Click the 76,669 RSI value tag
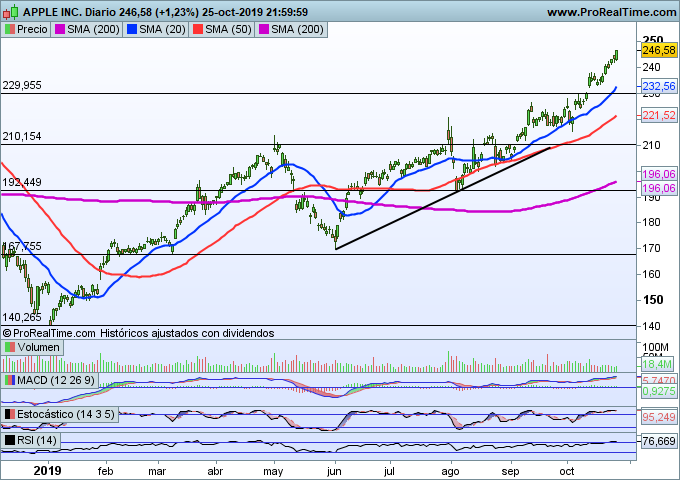 point(659,441)
